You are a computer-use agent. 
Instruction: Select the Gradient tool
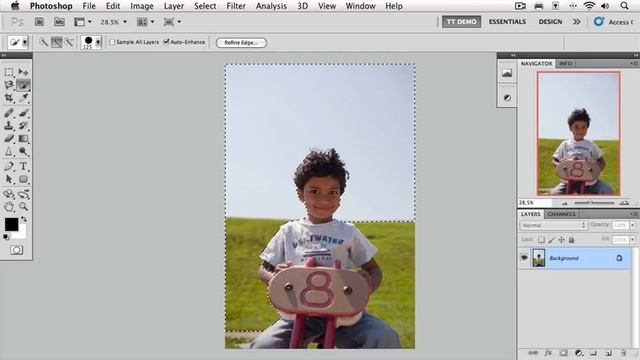(23, 139)
